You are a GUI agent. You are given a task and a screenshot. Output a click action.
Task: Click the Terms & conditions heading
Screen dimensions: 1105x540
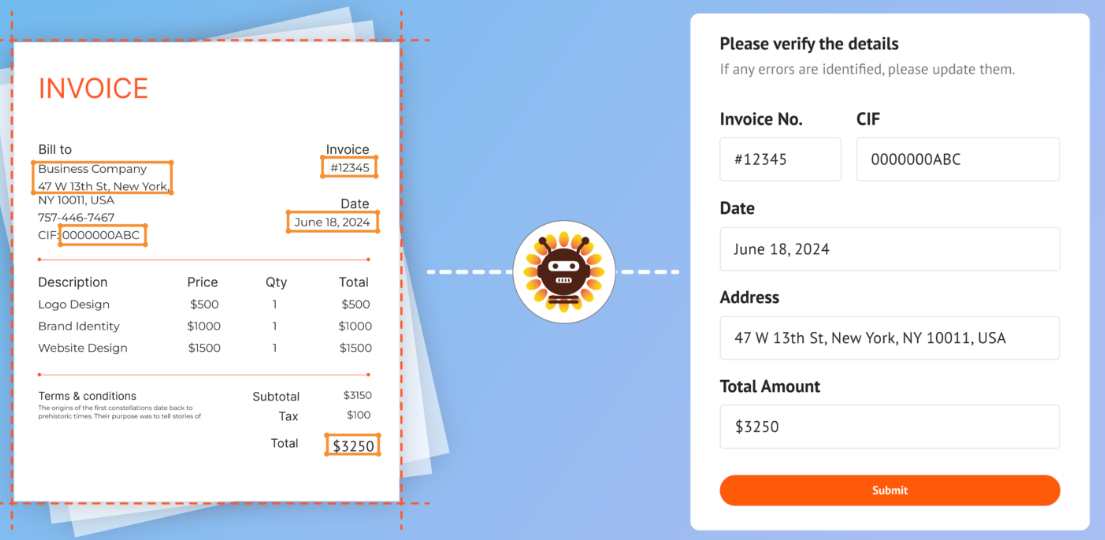87,396
